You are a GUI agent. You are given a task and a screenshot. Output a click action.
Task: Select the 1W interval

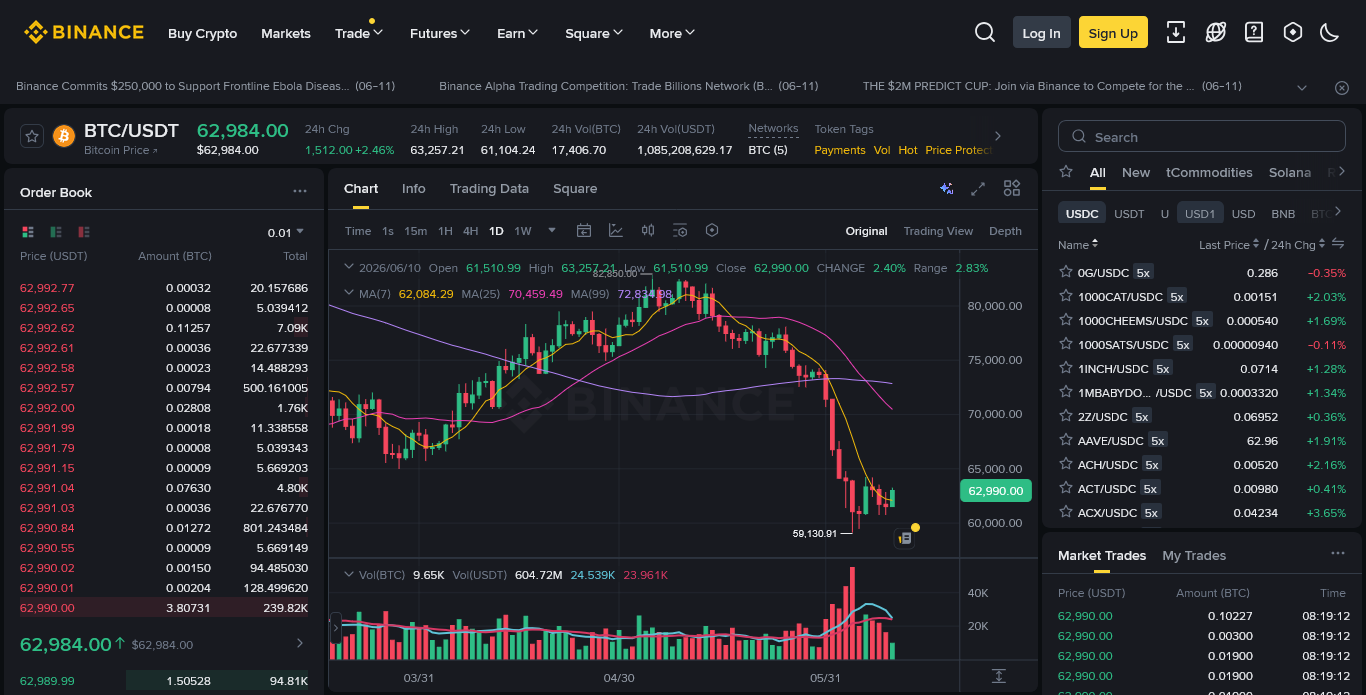pyautogui.click(x=523, y=231)
